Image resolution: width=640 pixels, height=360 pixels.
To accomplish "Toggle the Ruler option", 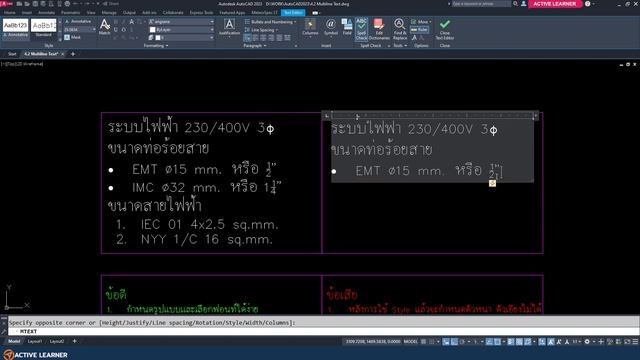I will [x=419, y=30].
